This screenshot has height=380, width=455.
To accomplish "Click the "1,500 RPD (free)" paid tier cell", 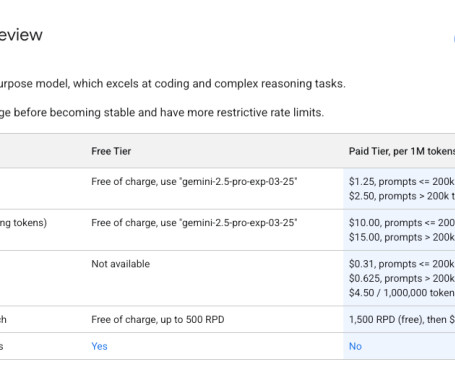I will click(x=402, y=320).
